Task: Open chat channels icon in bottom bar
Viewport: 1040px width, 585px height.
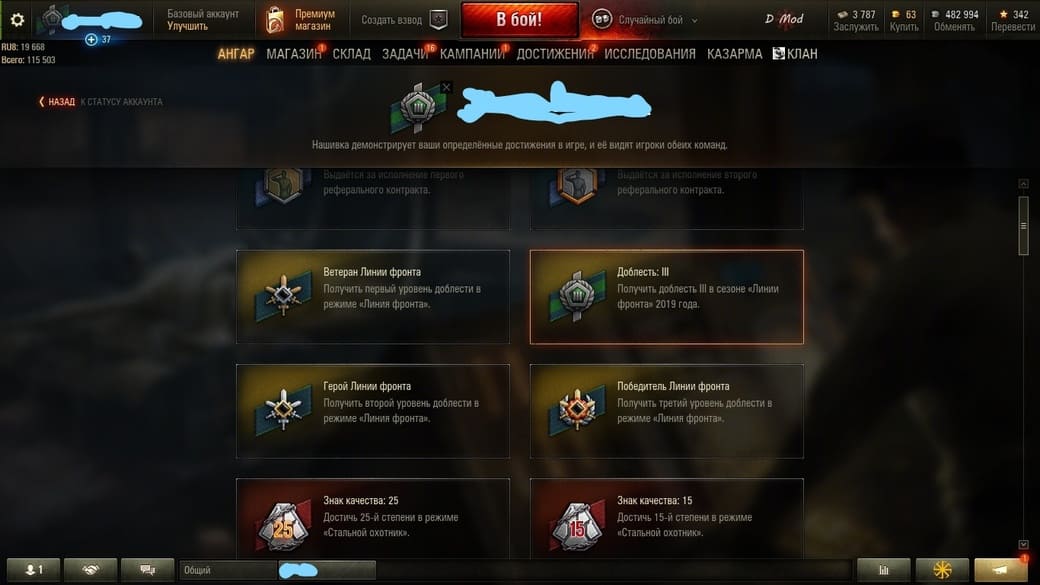Action: [x=147, y=570]
